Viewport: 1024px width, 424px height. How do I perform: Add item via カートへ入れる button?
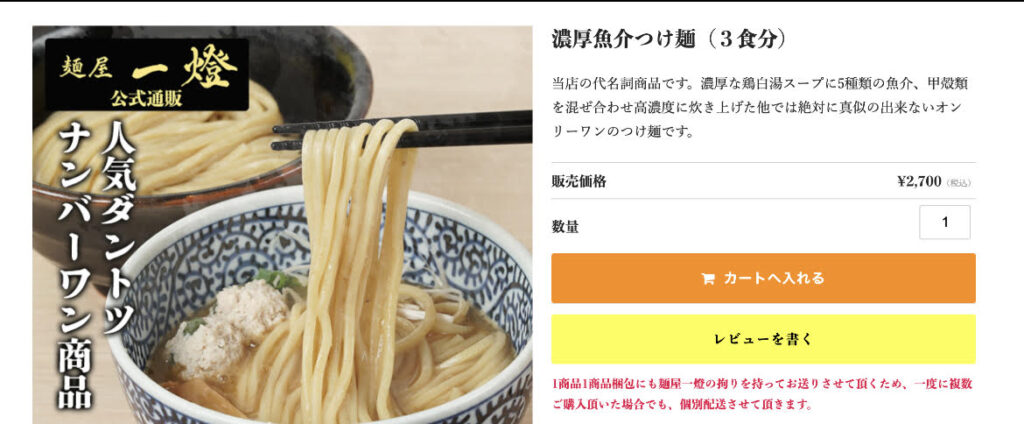tap(763, 278)
